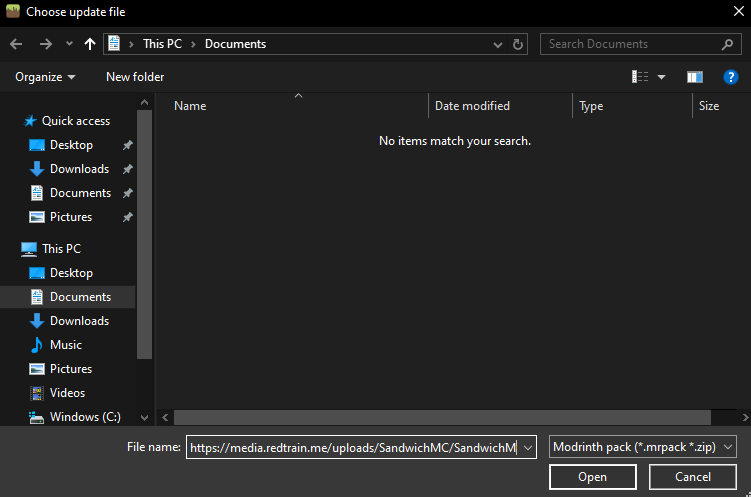Sort by Type column header
This screenshot has width=751, height=497.
coord(591,106)
